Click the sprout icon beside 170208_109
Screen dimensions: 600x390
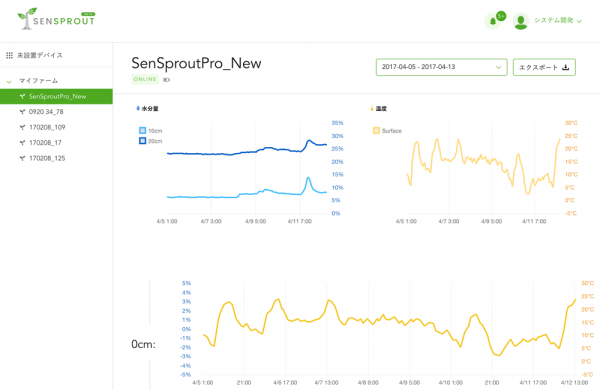pos(22,127)
